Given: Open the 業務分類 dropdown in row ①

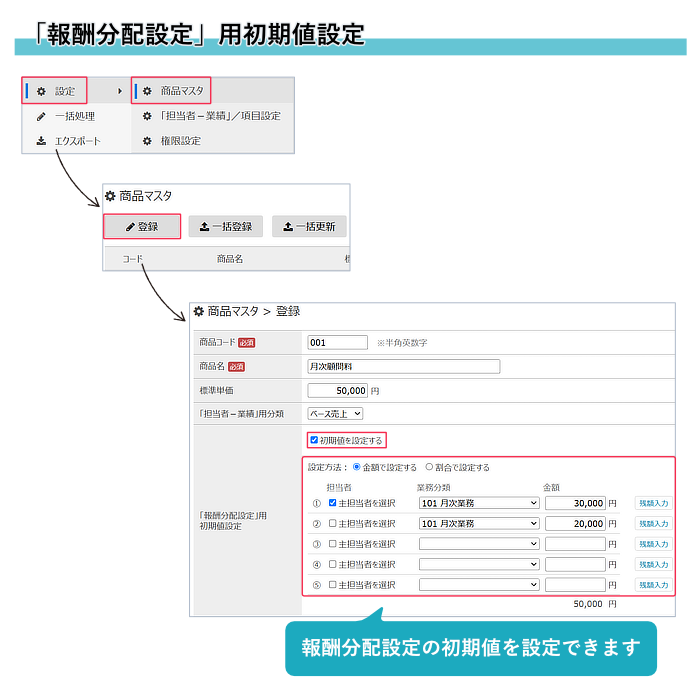Looking at the screenshot, I should (478, 503).
